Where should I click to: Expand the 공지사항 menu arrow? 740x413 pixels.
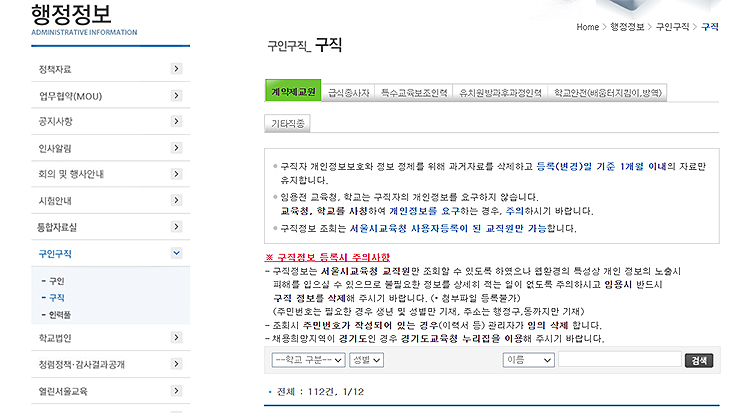click(176, 121)
